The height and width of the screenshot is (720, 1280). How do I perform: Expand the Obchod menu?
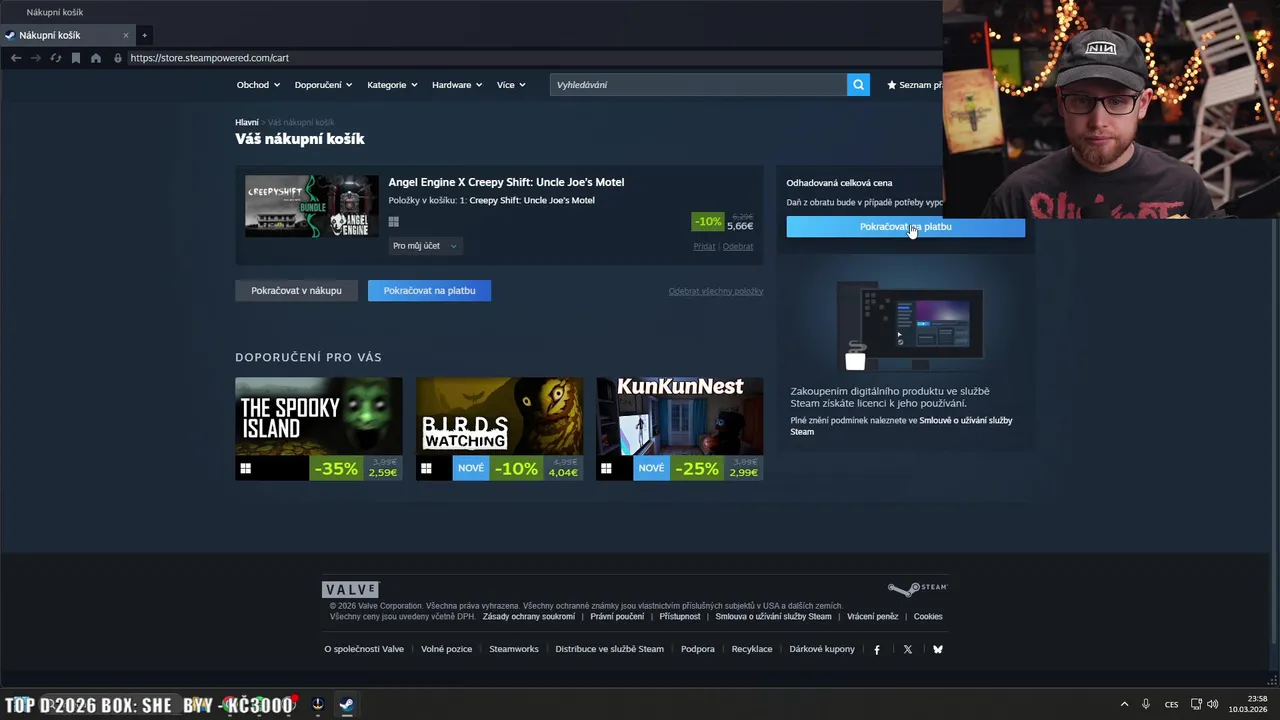[x=258, y=85]
